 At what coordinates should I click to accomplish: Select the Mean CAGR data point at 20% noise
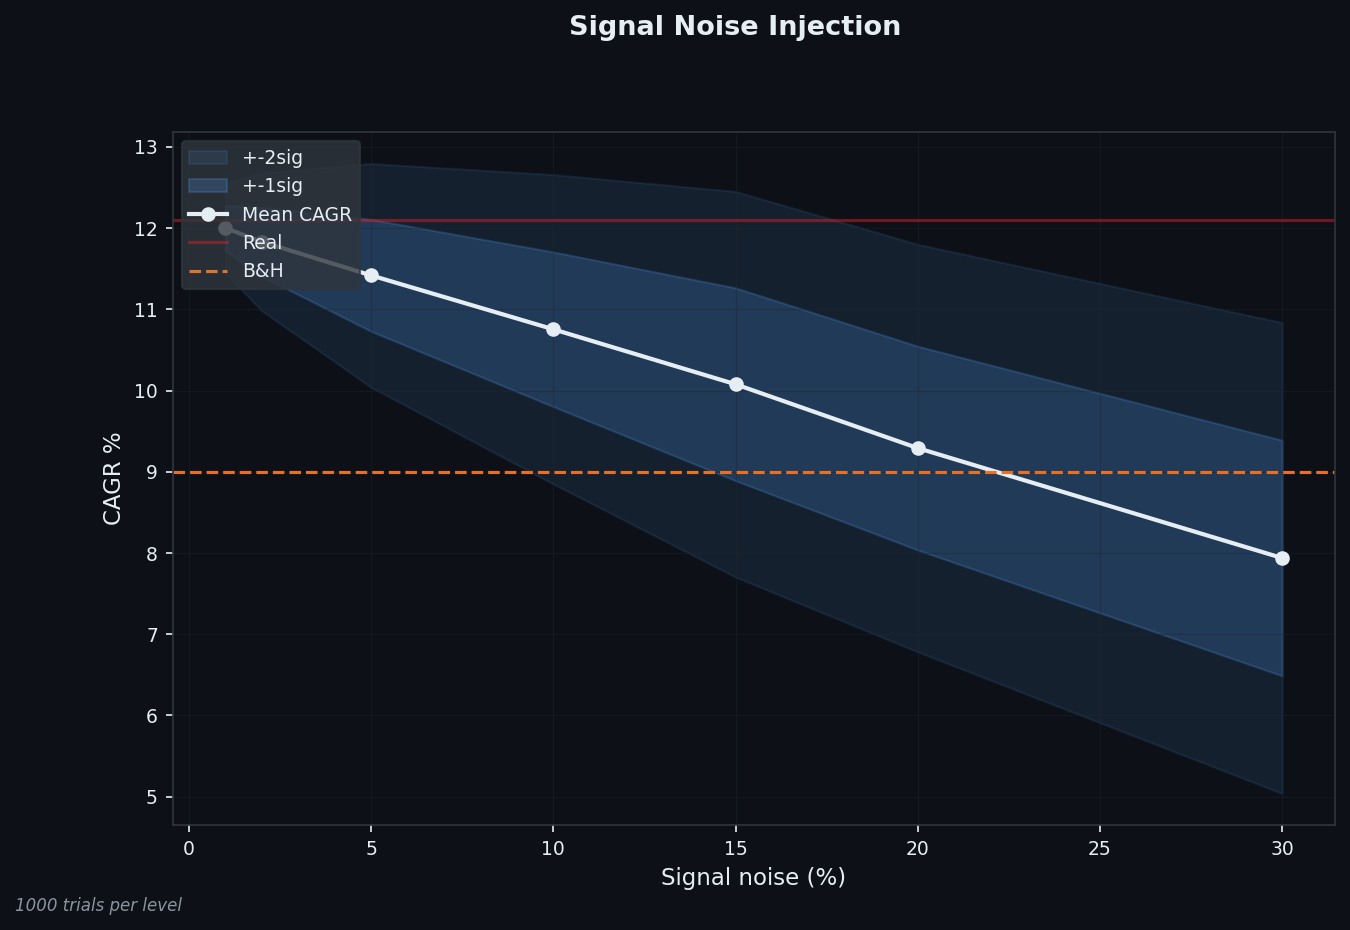point(918,448)
